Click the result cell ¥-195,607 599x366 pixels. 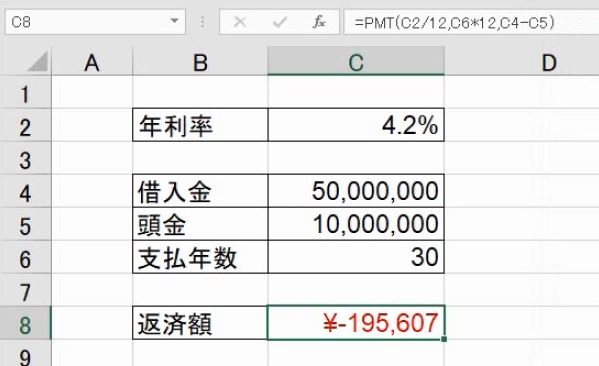pyautogui.click(x=356, y=323)
